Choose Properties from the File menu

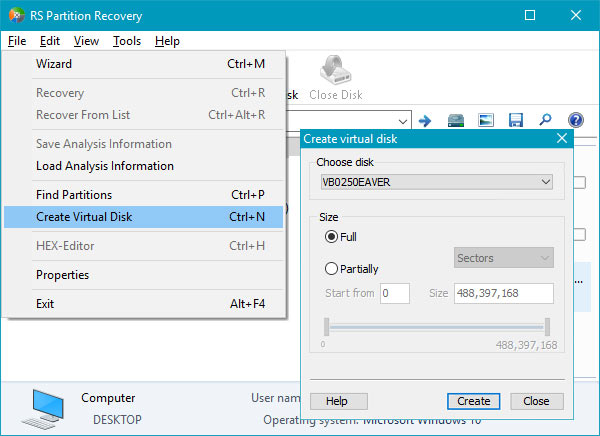[x=143, y=274]
